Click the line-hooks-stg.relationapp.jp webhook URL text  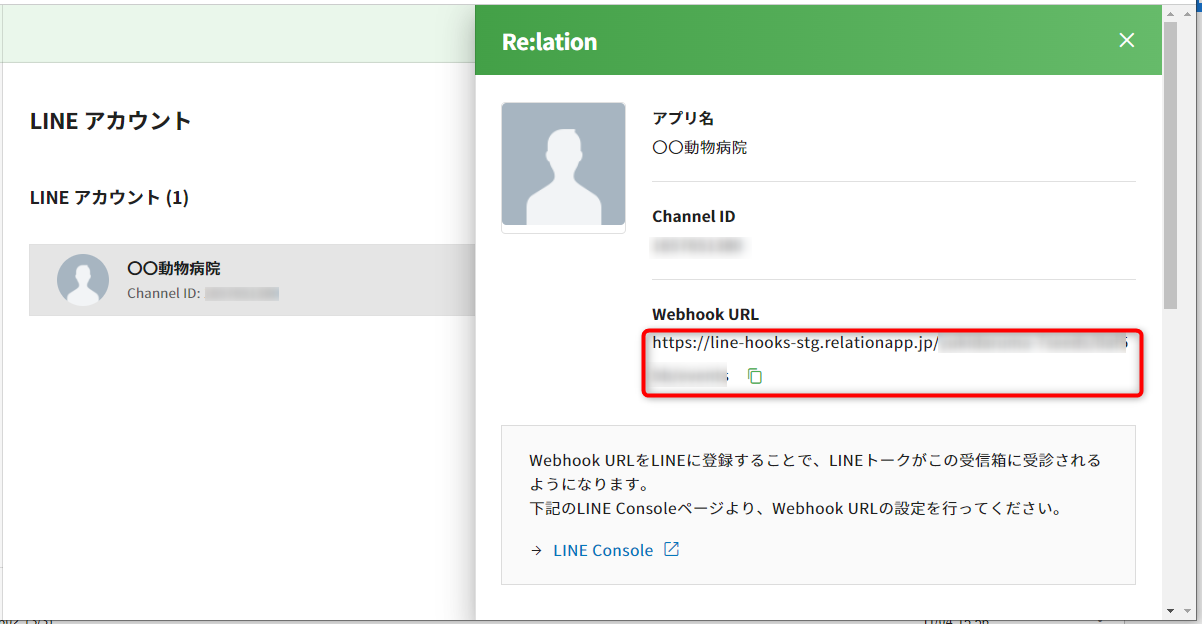point(794,343)
